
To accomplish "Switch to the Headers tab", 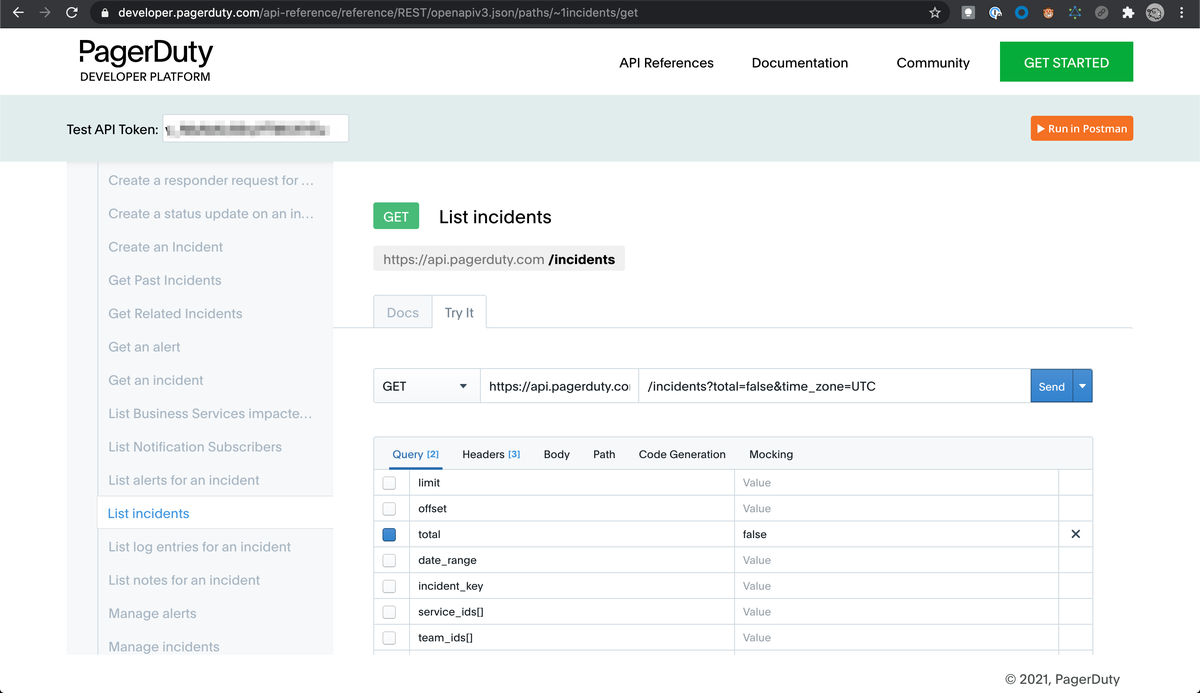I will (x=491, y=454).
